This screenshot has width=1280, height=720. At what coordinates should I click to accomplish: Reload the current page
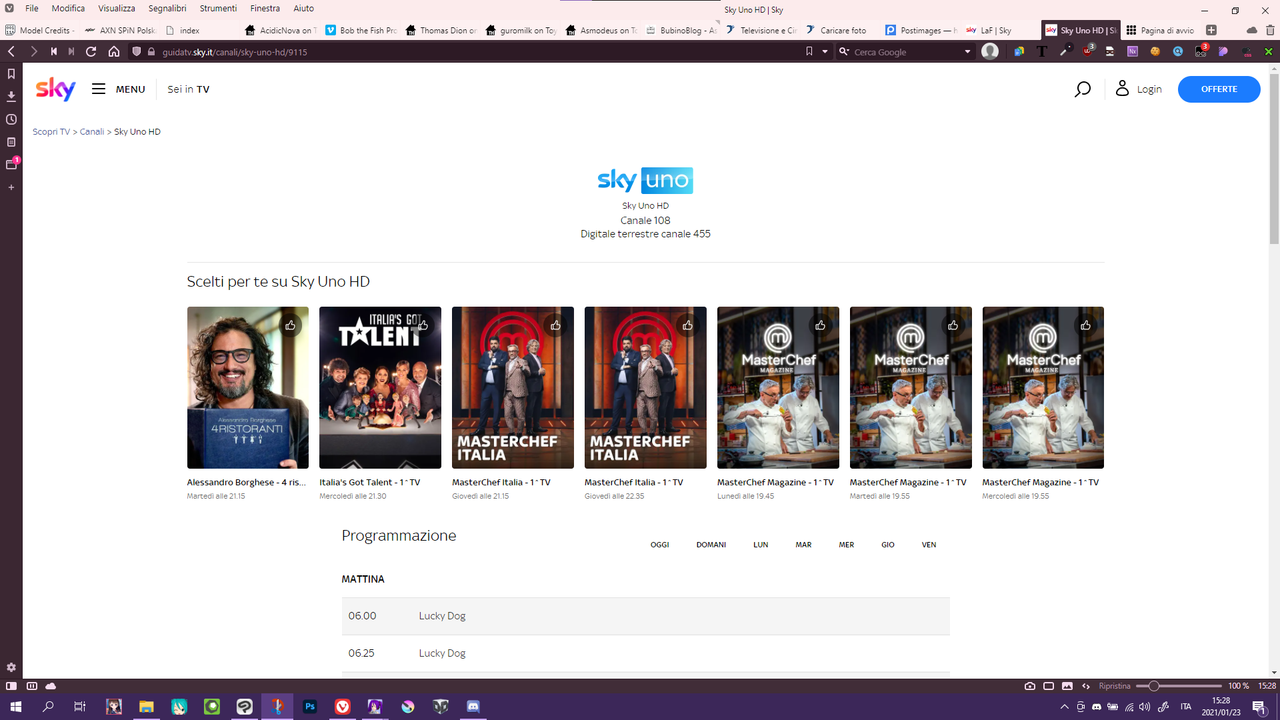pos(91,51)
